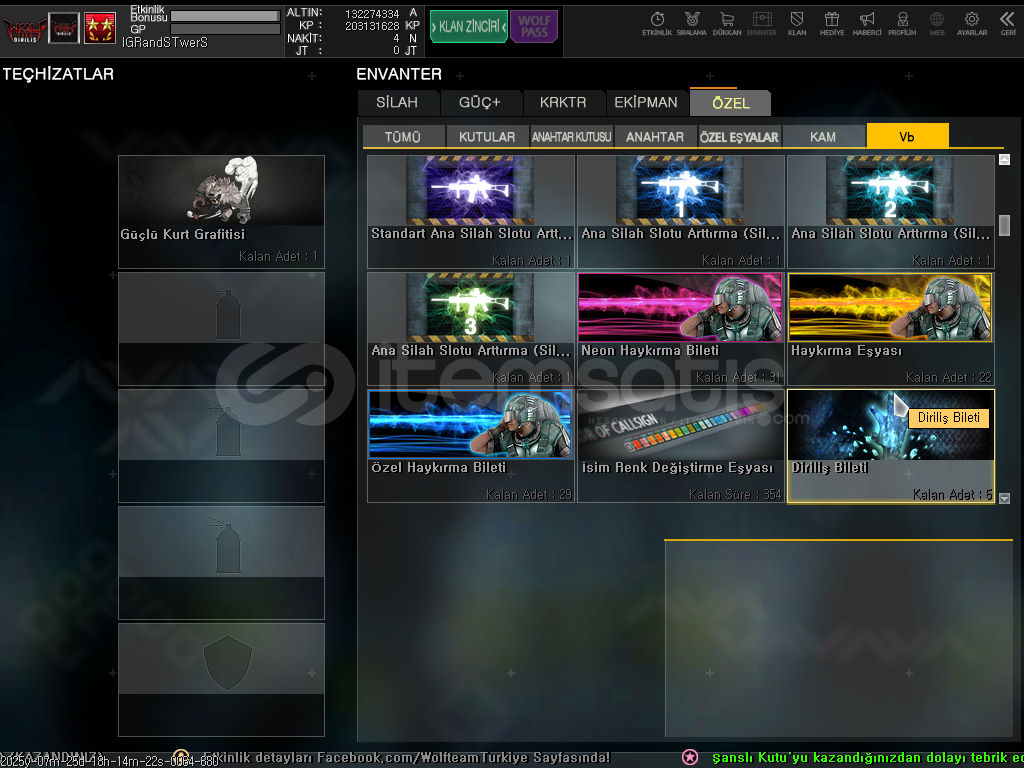The height and width of the screenshot is (768, 1024).
Task: Select the Neon Haykırma Bileti item
Action: tap(680, 328)
